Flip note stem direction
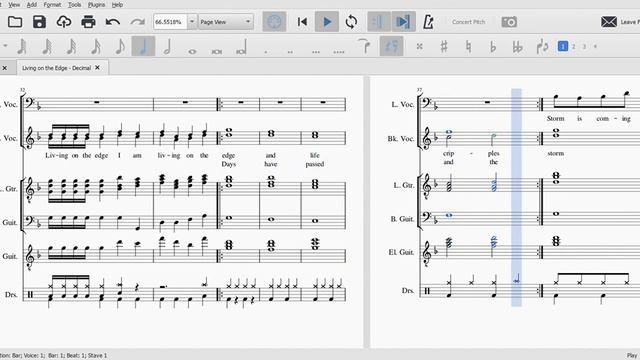The height and width of the screenshot is (360, 640). [542, 47]
